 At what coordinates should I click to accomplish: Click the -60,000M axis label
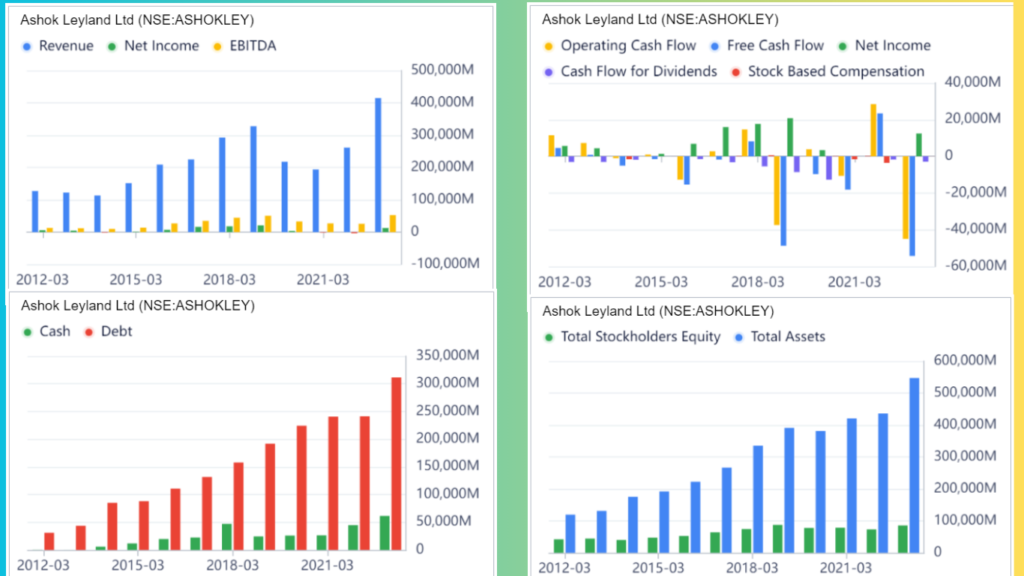click(975, 265)
